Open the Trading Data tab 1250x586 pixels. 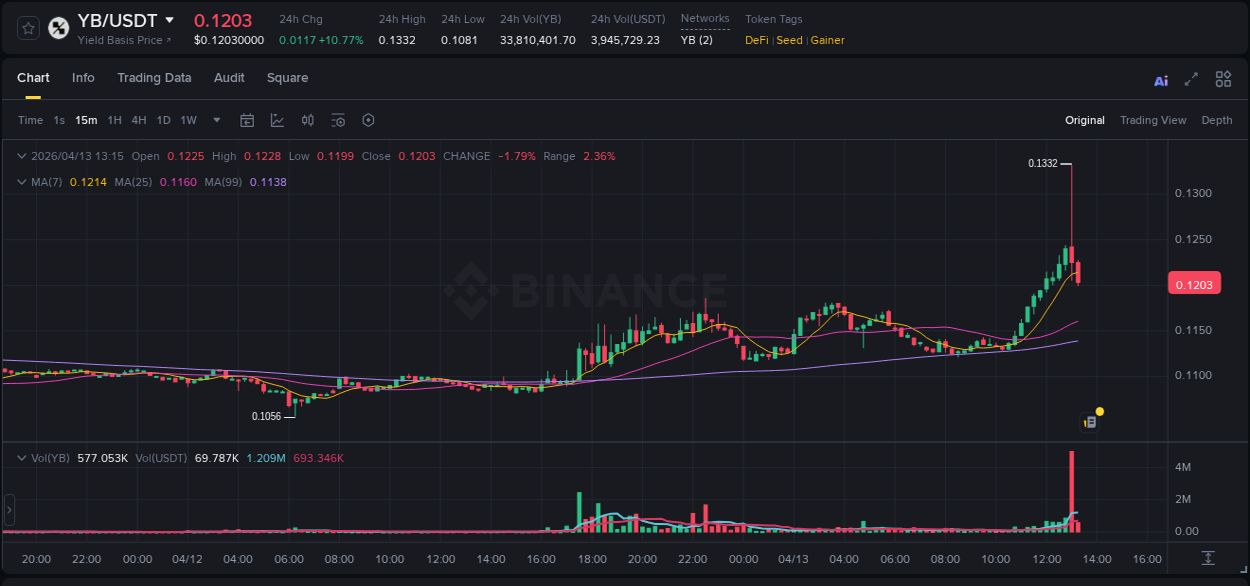point(154,78)
